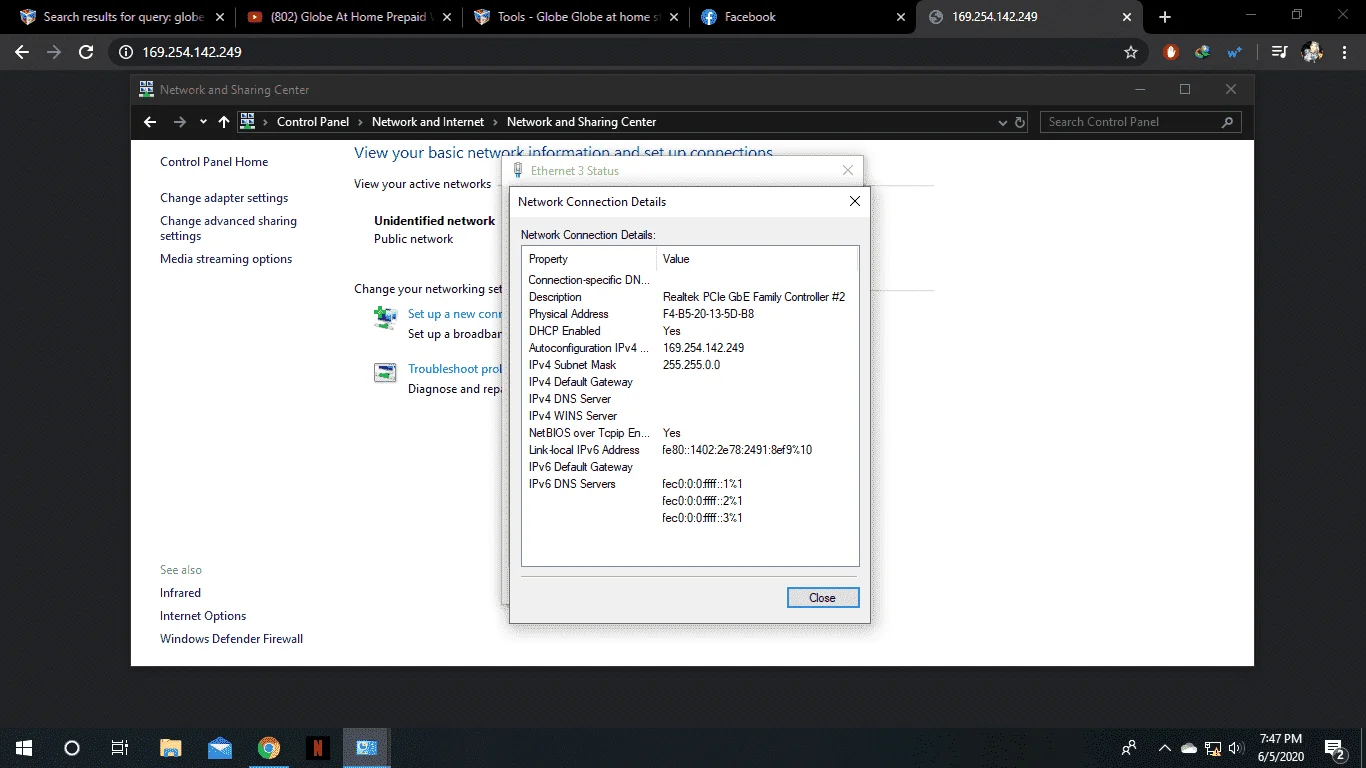The width and height of the screenshot is (1366, 768).
Task: Open Netflix from the taskbar
Action: click(318, 747)
